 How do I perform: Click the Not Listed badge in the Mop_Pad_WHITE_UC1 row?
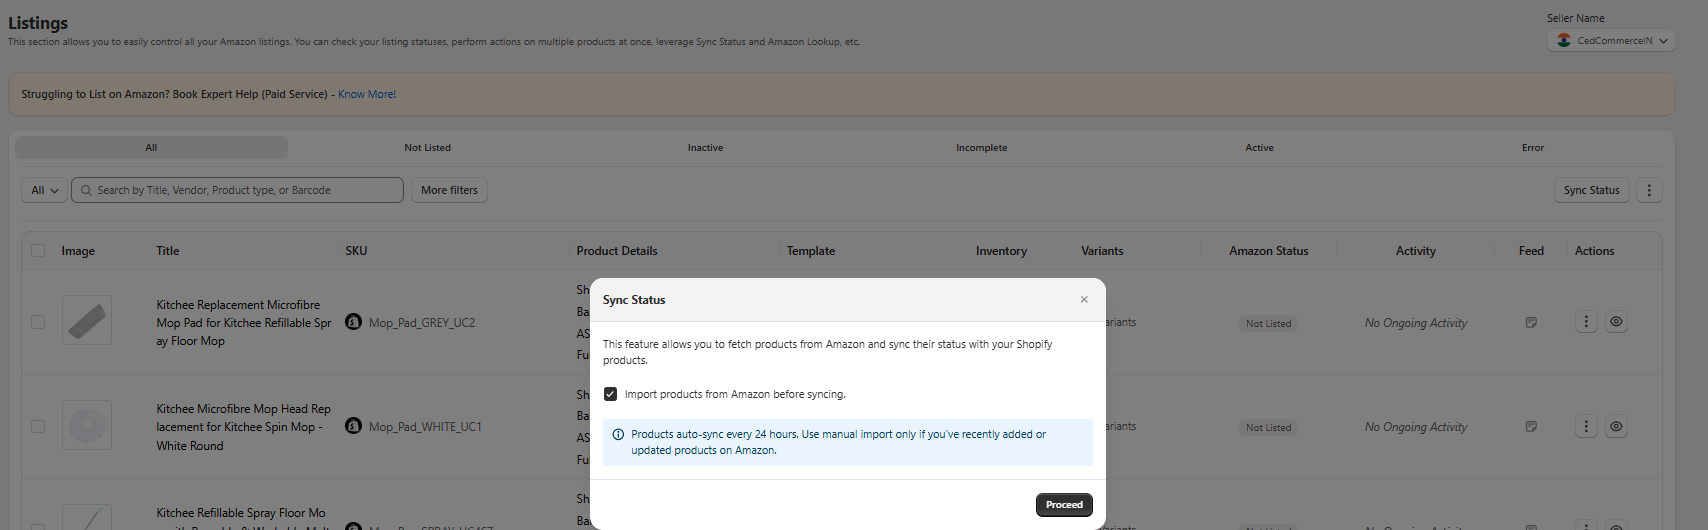1268,427
